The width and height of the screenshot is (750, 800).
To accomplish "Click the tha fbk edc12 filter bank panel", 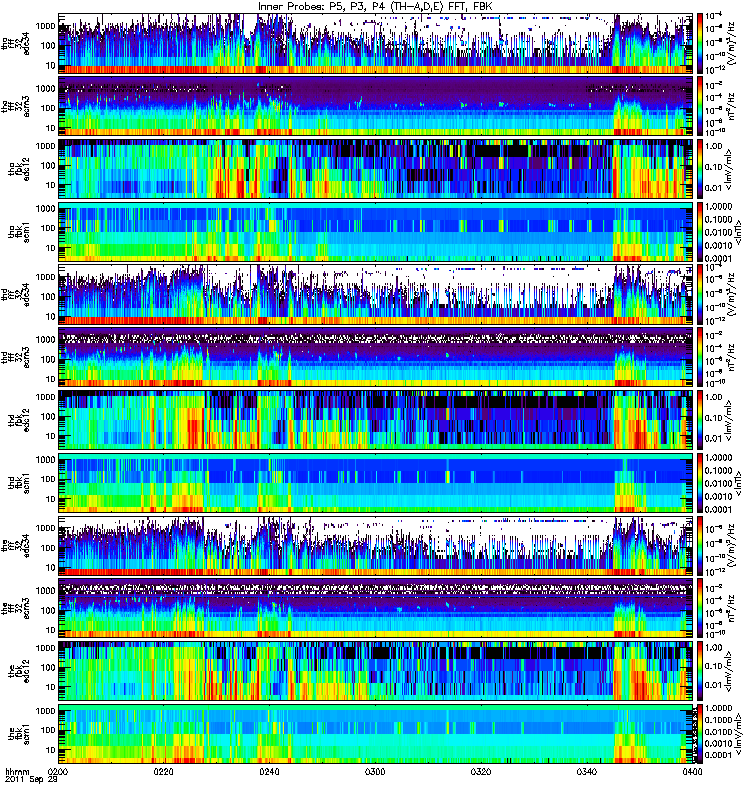I will (x=376, y=169).
